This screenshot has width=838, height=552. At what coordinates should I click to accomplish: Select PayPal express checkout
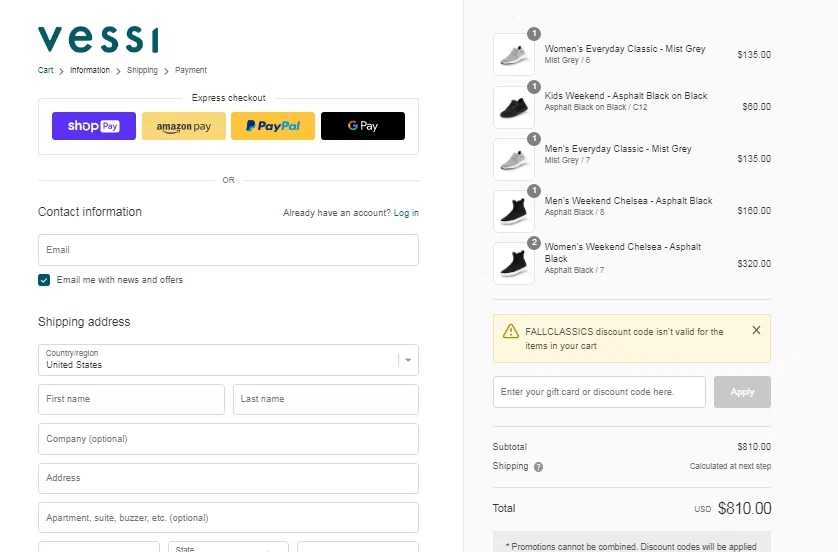[x=273, y=126]
